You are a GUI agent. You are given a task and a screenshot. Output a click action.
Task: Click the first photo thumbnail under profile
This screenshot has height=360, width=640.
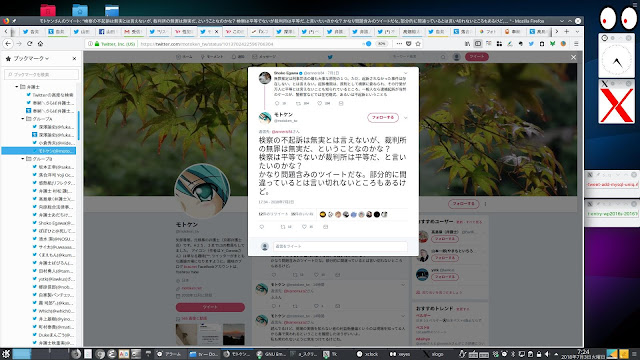pyautogui.click(x=186, y=335)
